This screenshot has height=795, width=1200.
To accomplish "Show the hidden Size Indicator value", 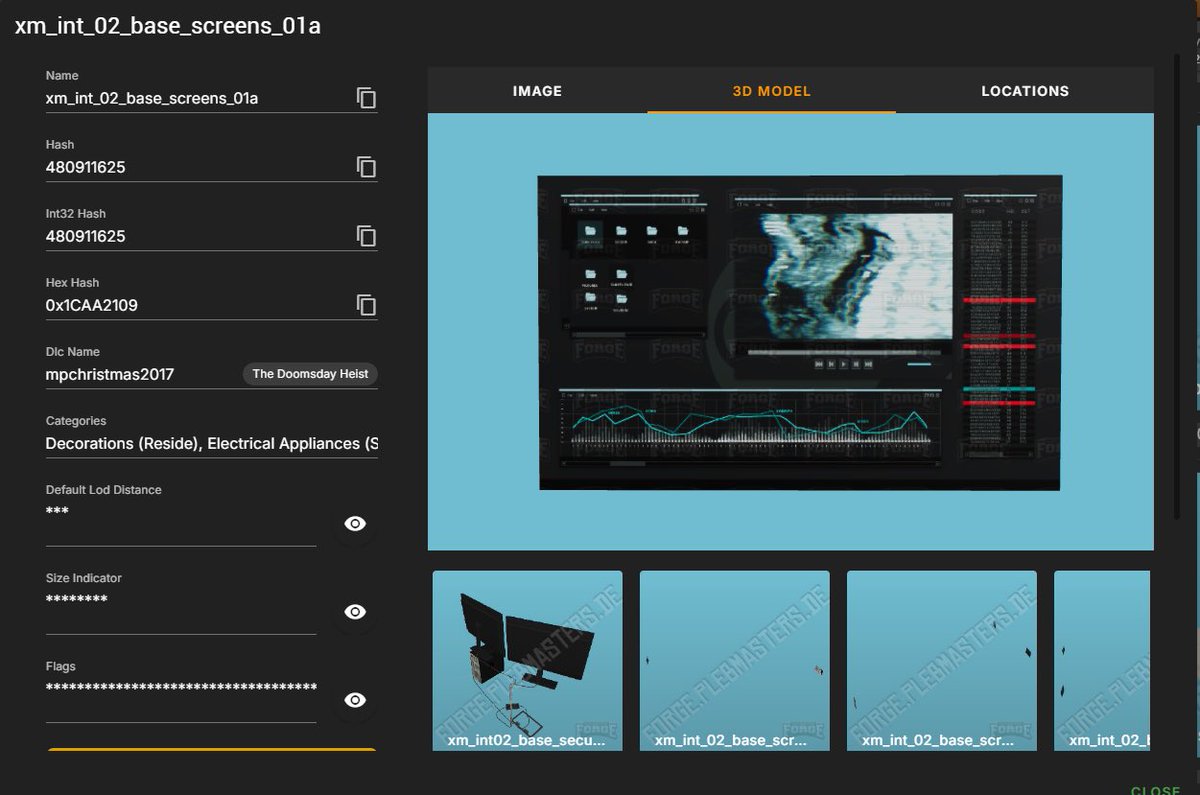I will (x=355, y=611).
